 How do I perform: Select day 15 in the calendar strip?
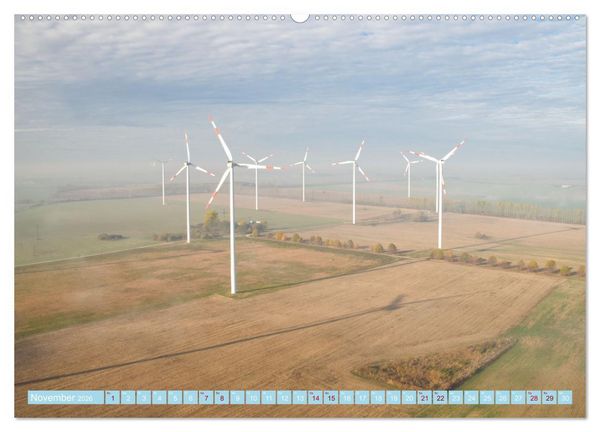click(331, 397)
